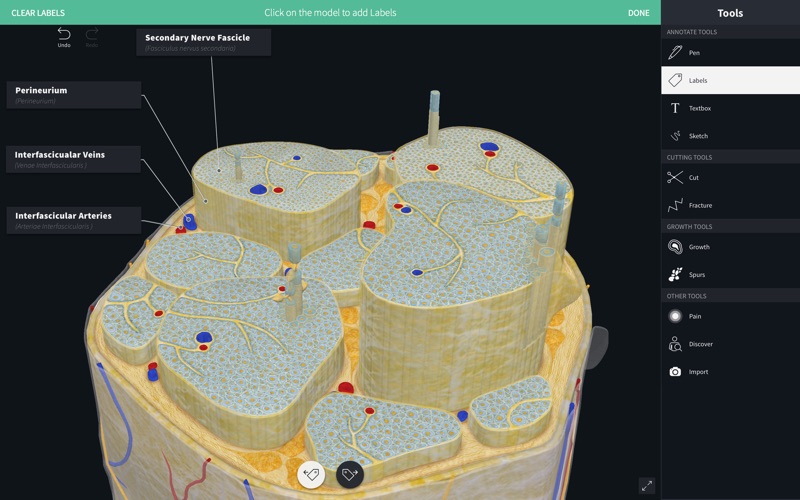Select the Spurs tool
The height and width of the screenshot is (500, 800).
(x=730, y=274)
